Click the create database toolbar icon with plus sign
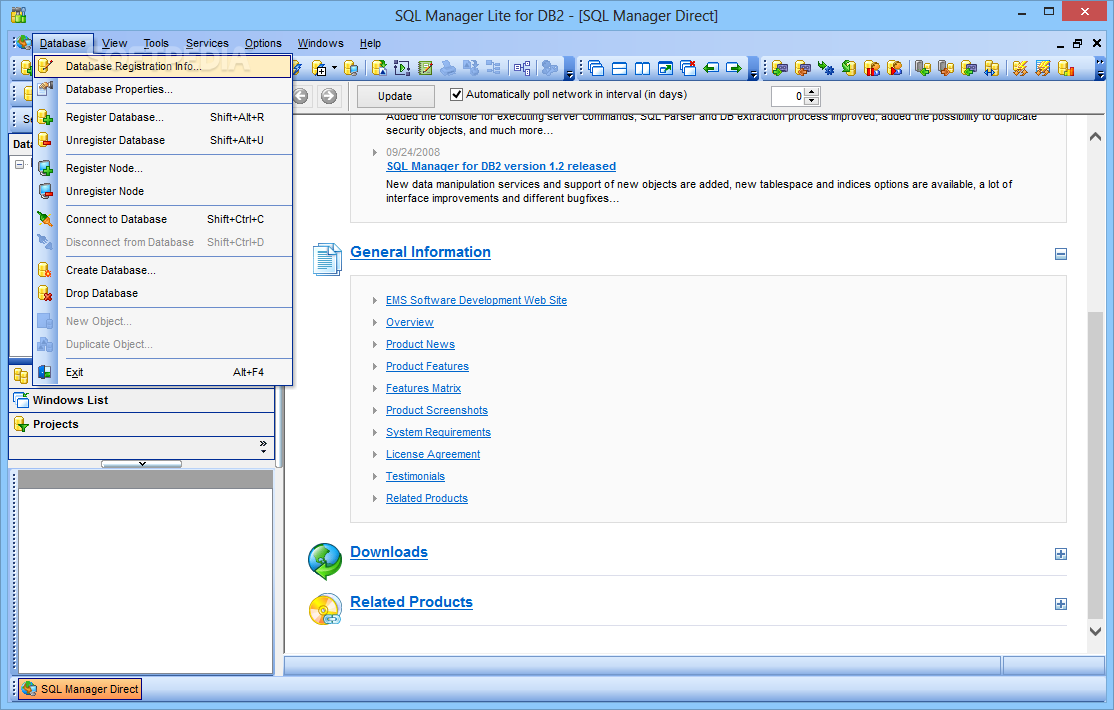 [320, 68]
